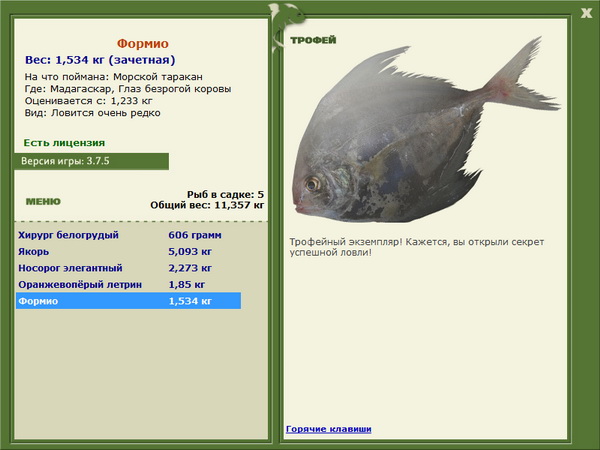
Task: Close the trophy window with the X
Action: tap(586, 13)
